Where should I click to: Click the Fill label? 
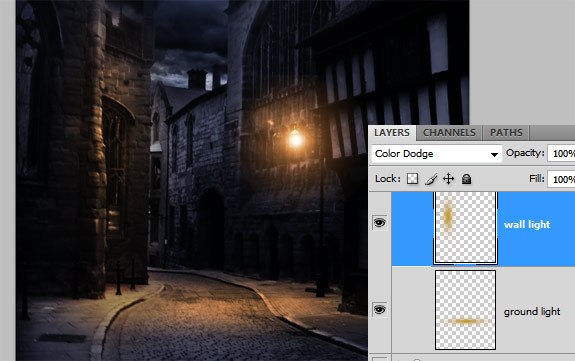[537, 179]
